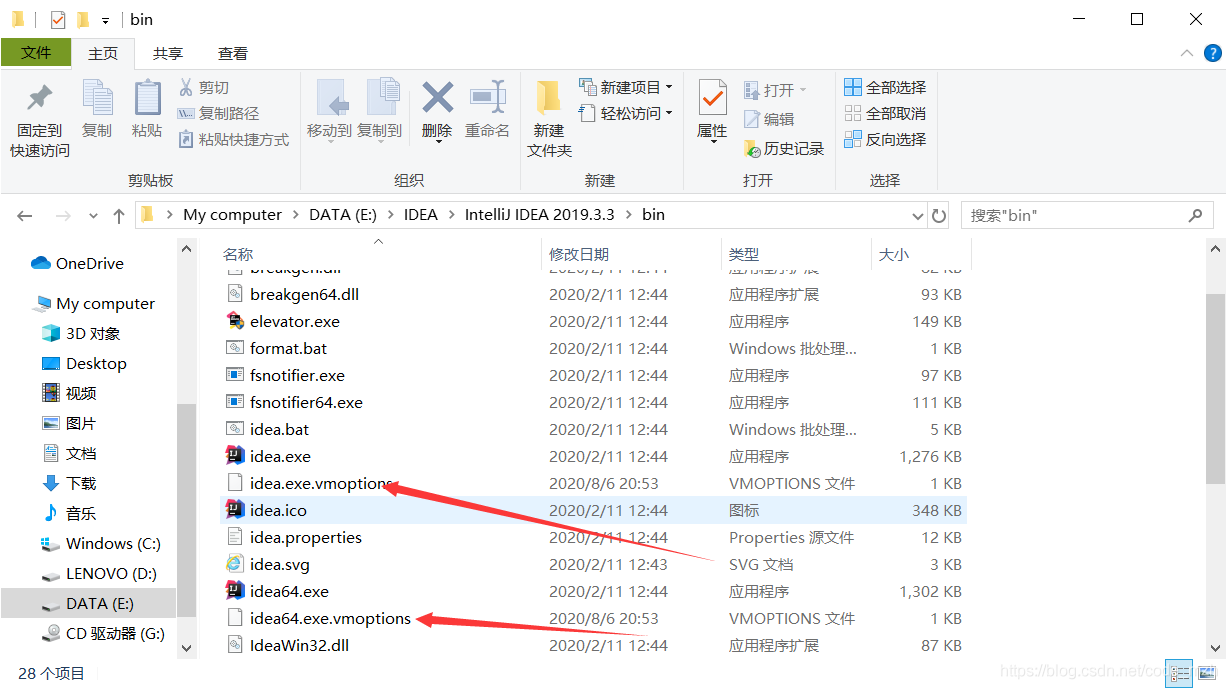Click the Cut (剪切) scissors icon
The height and width of the screenshot is (689, 1227).
[186, 87]
